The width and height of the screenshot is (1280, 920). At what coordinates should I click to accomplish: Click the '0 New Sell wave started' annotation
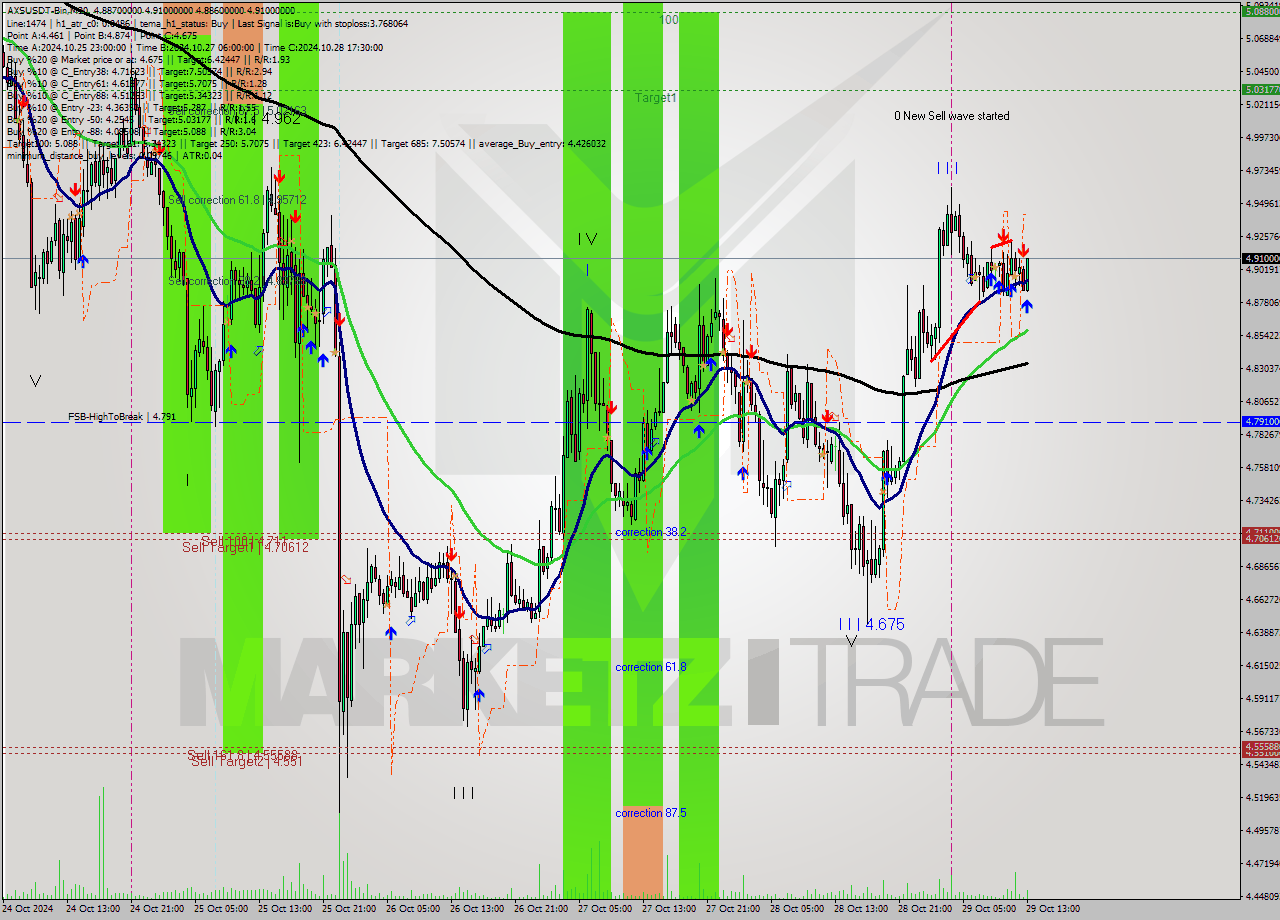(951, 116)
